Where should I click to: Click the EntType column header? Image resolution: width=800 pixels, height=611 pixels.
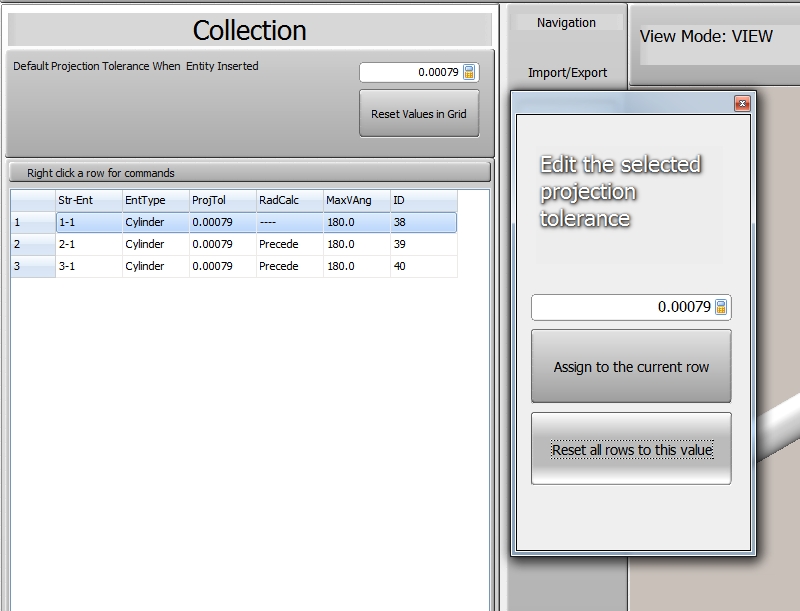pos(155,200)
